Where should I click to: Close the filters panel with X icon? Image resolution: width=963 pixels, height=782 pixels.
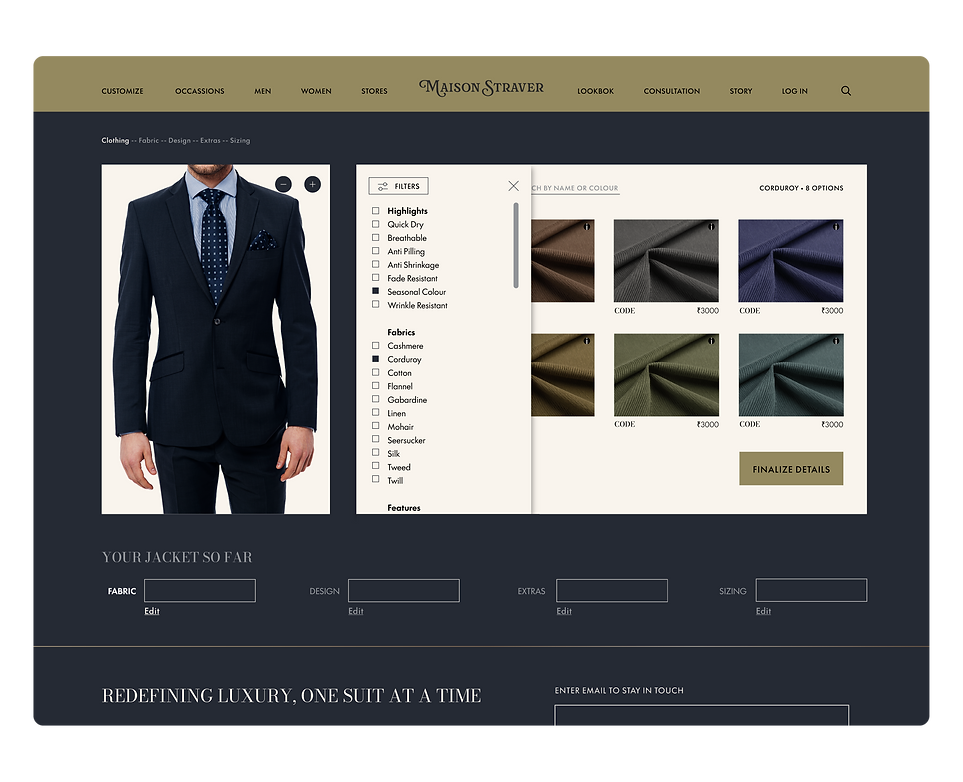tap(513, 186)
